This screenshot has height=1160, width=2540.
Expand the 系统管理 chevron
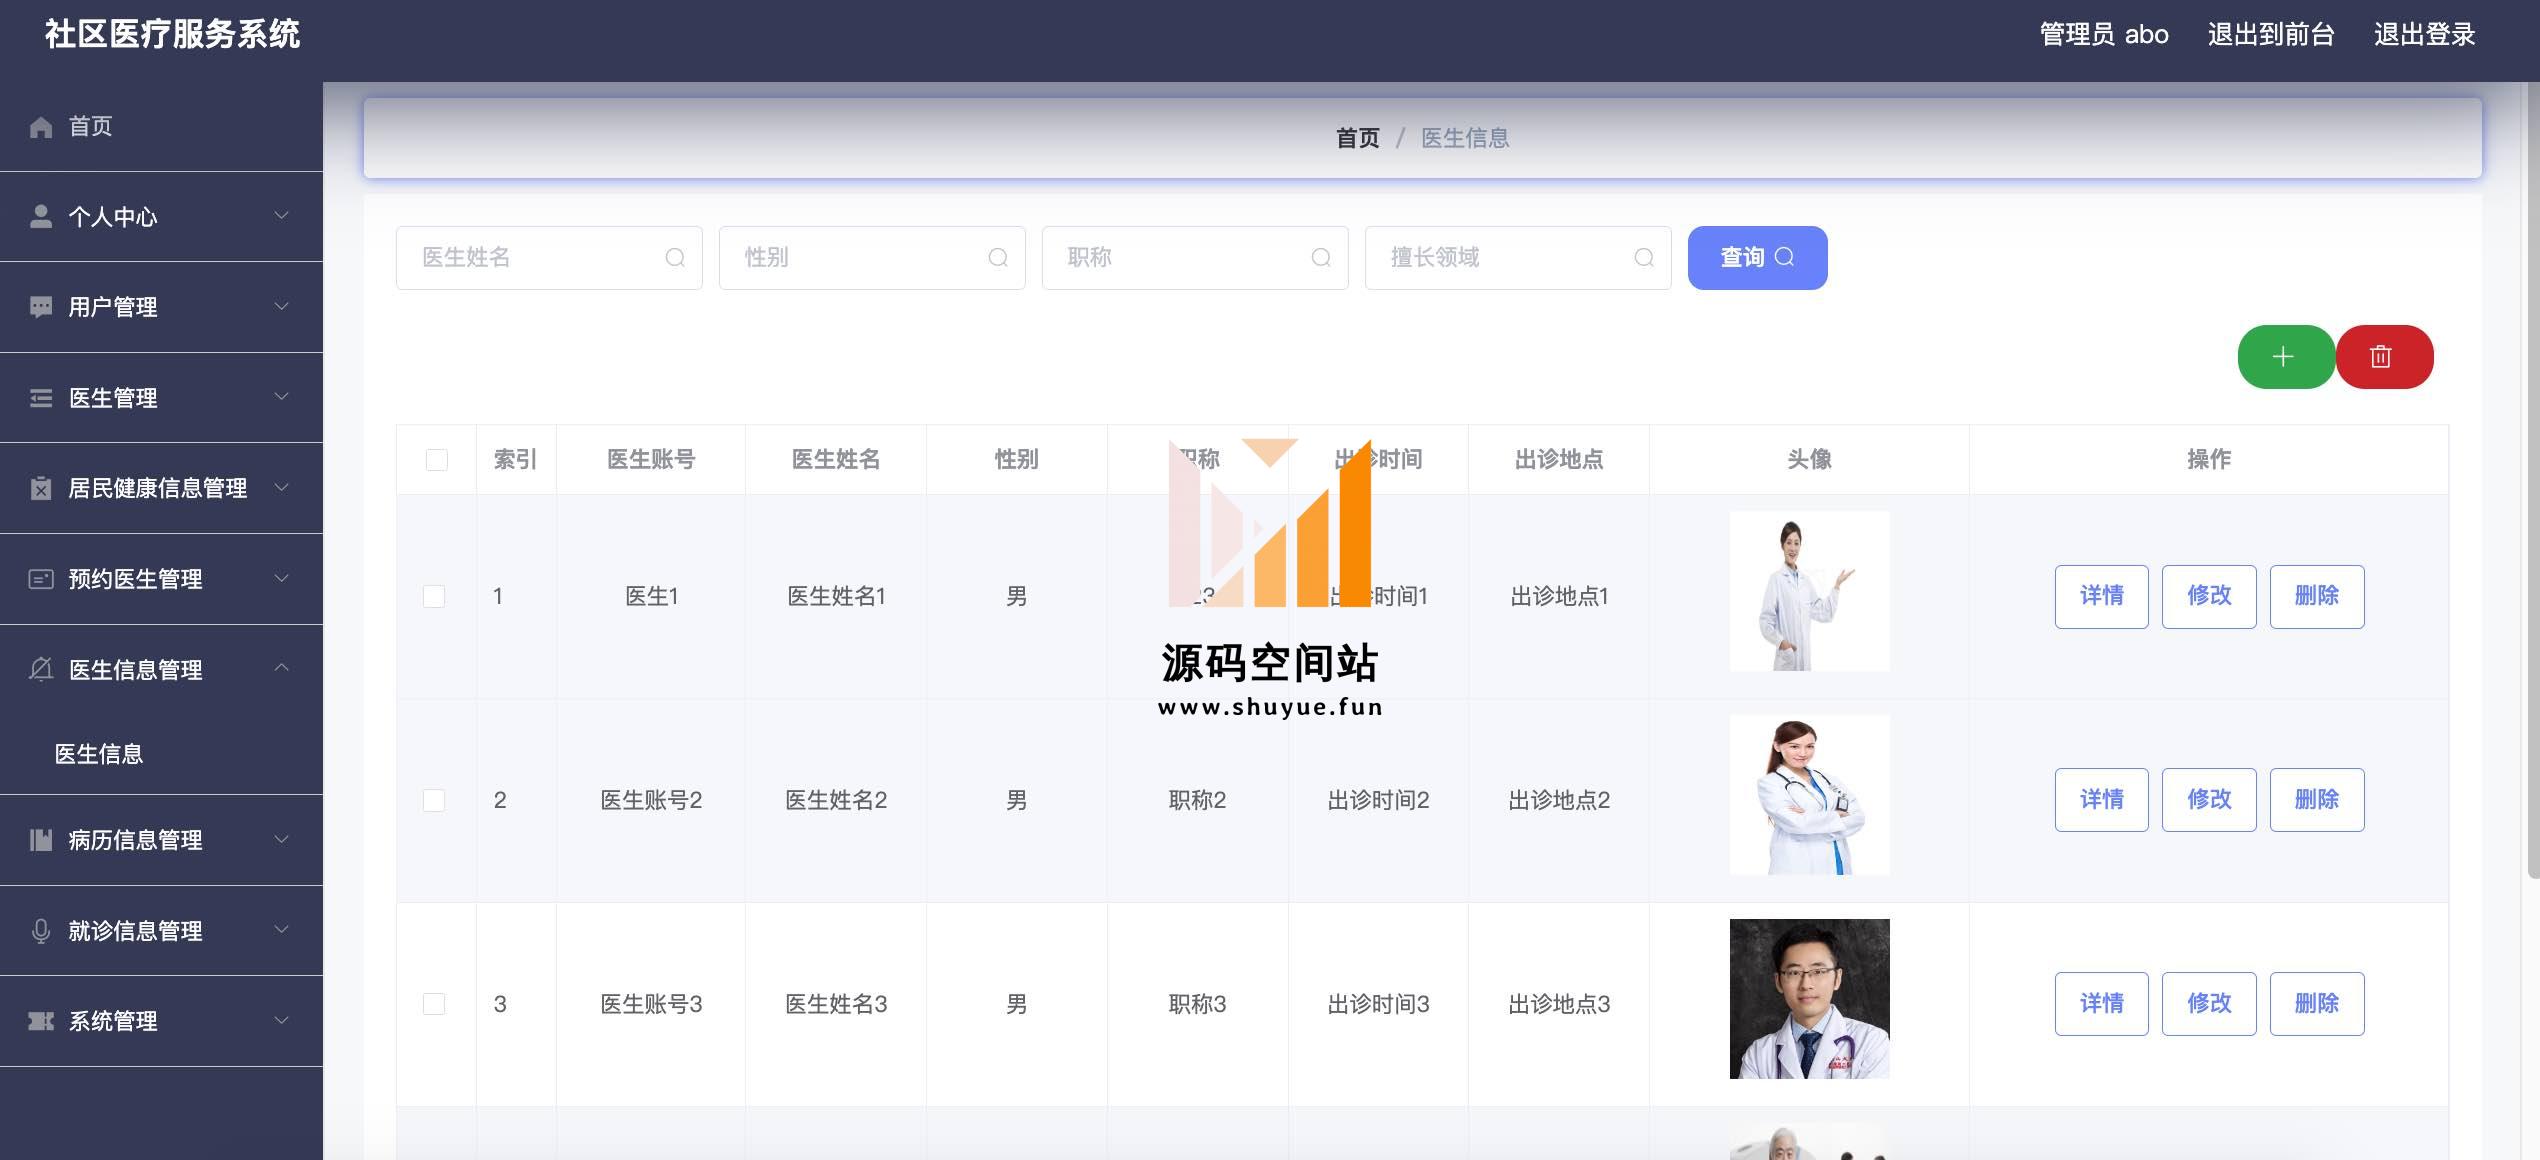282,1020
